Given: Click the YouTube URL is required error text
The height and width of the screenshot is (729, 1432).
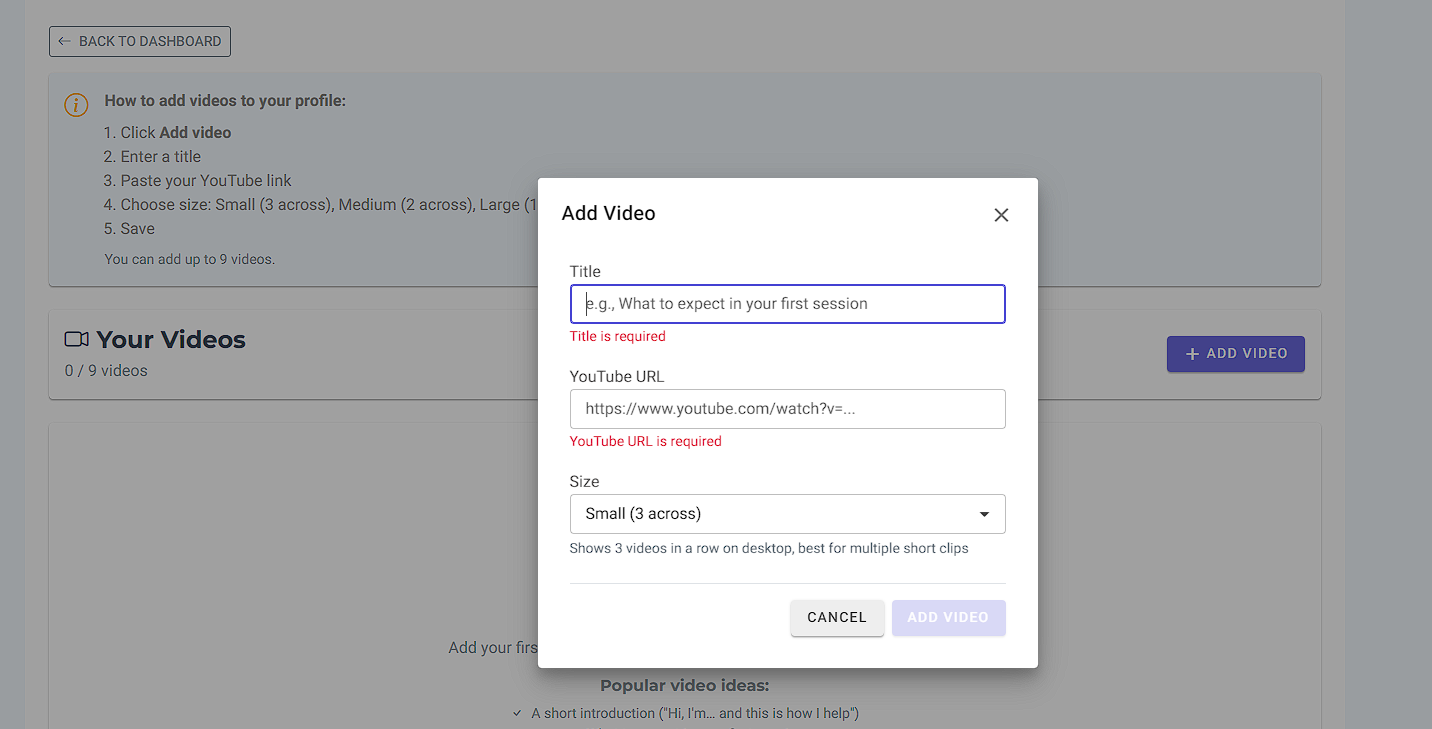Looking at the screenshot, I should [645, 441].
